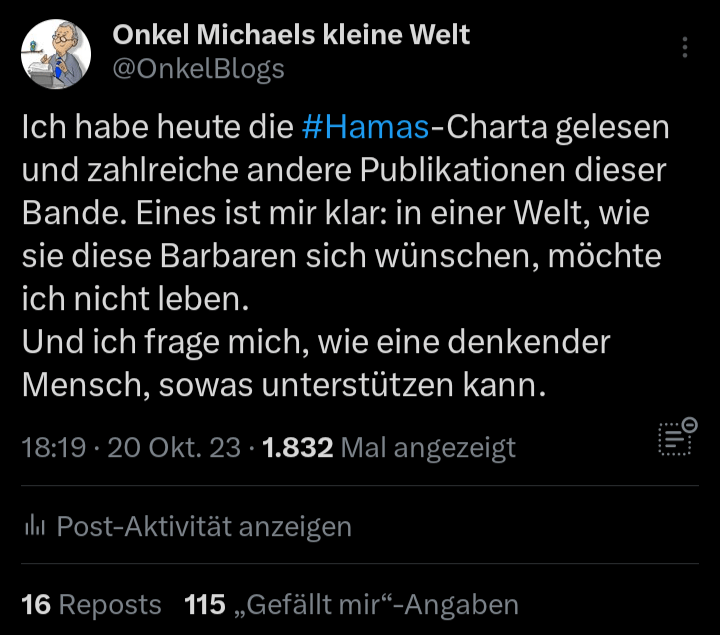This screenshot has height=635, width=720.
Task: Select "Post-Aktivität anzeigen" text
Action: [x=204, y=526]
